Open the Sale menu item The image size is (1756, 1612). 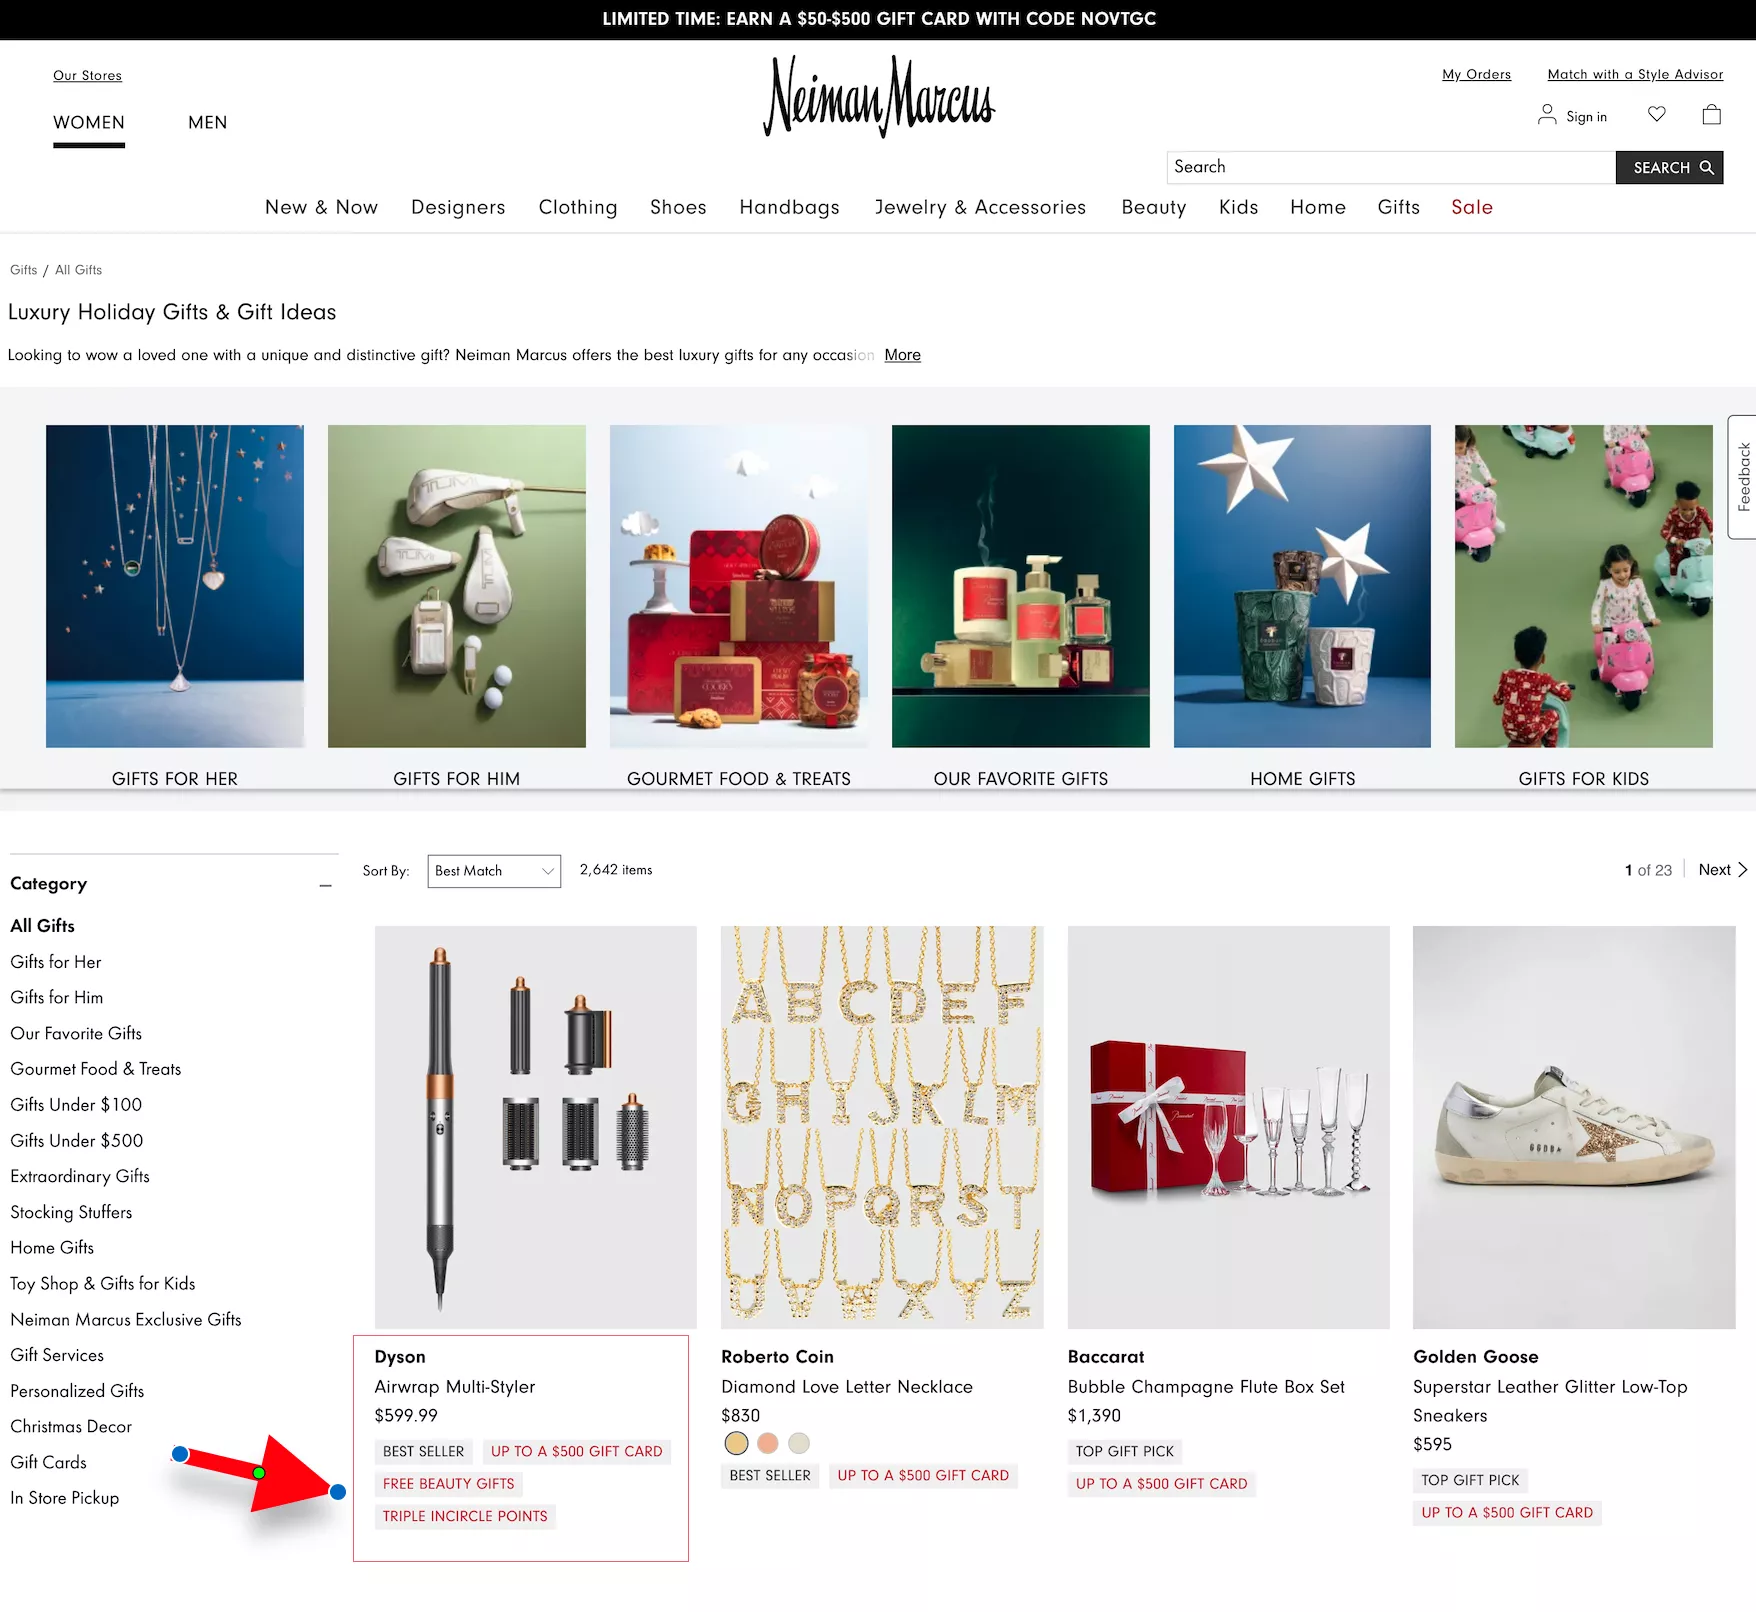(x=1472, y=207)
